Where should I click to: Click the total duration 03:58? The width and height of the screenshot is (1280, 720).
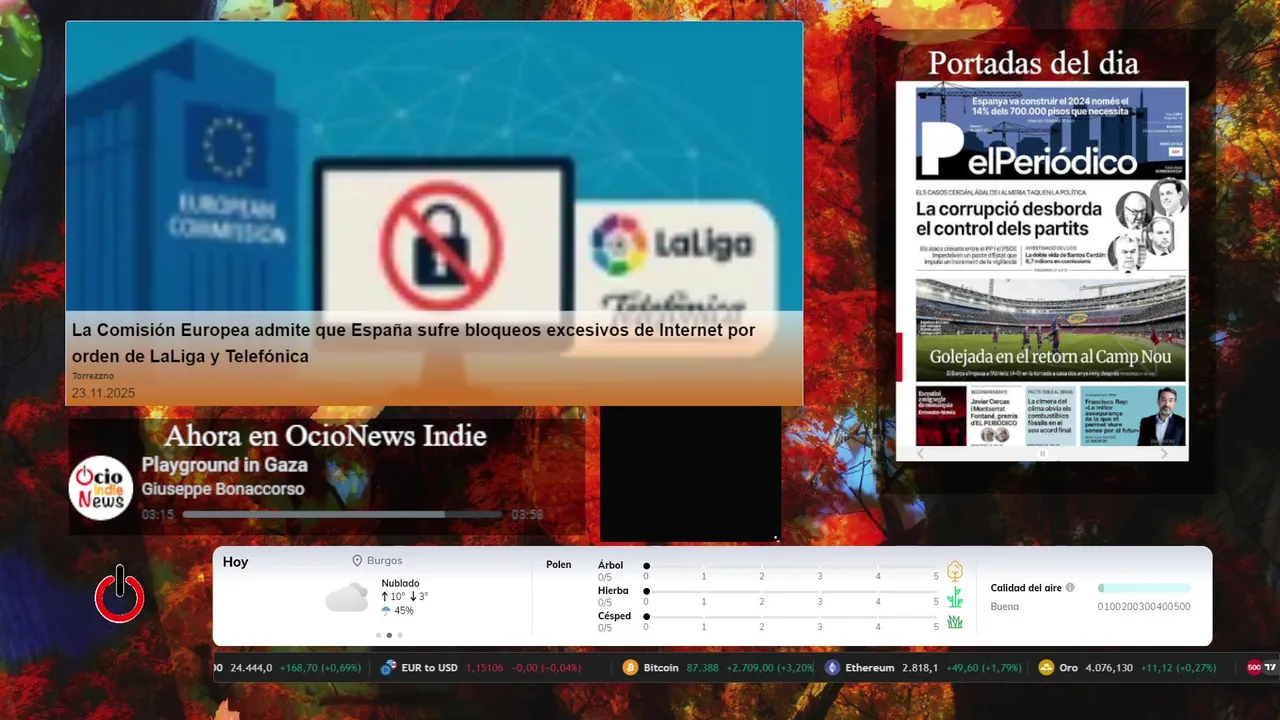pos(527,515)
